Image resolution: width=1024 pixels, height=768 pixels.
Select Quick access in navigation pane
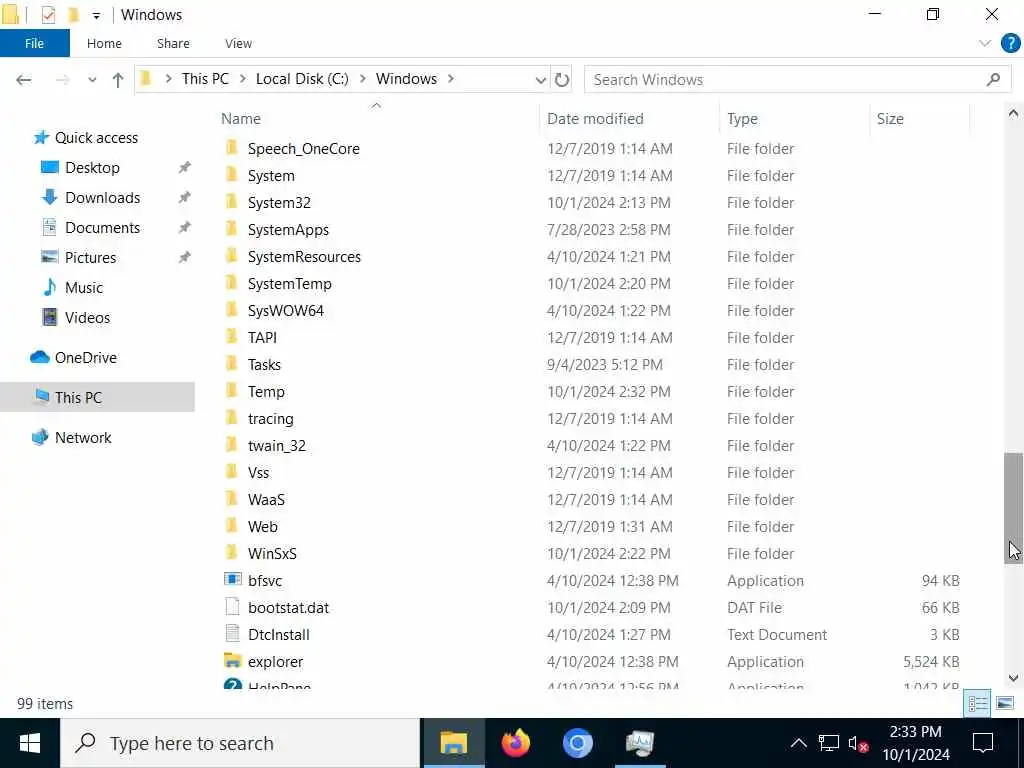(x=96, y=138)
